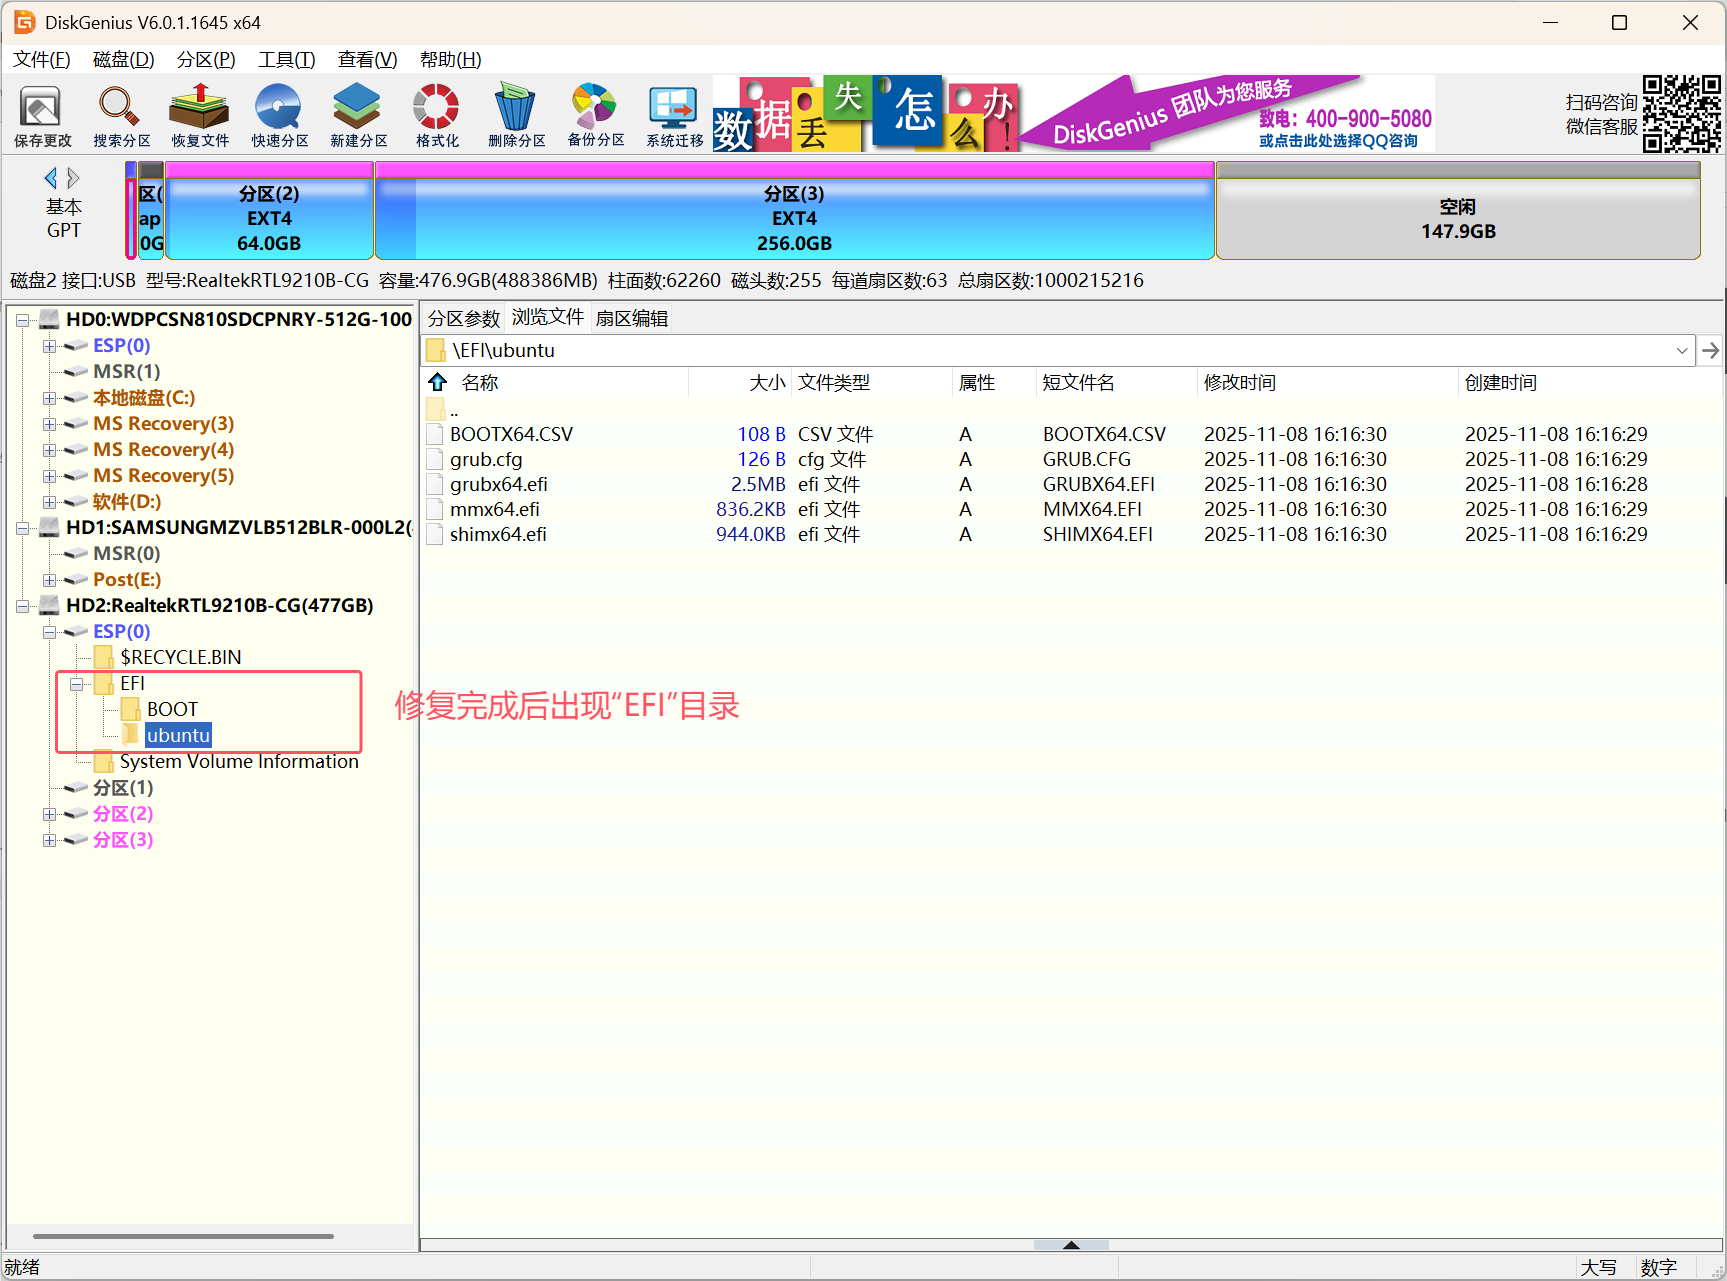Viewport: 1727px width, 1281px height.
Task: Expand MS Recovery(3) node
Action: tap(49, 424)
